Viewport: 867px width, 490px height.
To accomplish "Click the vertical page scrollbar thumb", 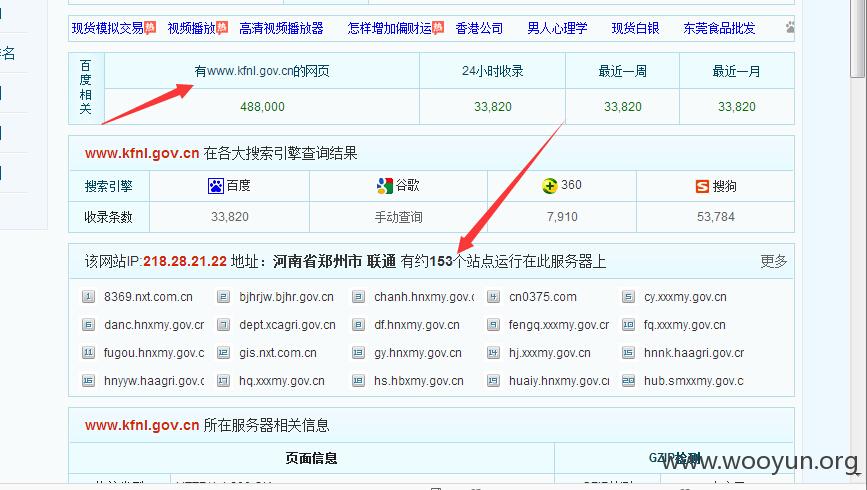I will (858, 39).
